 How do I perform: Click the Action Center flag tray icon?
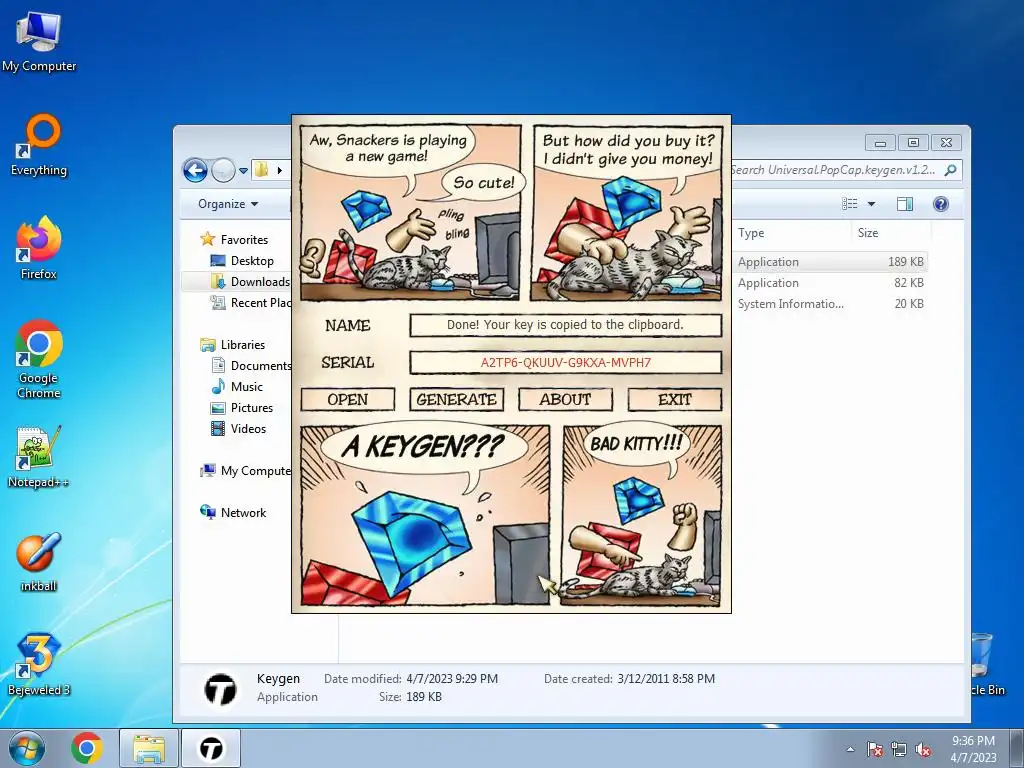[874, 749]
